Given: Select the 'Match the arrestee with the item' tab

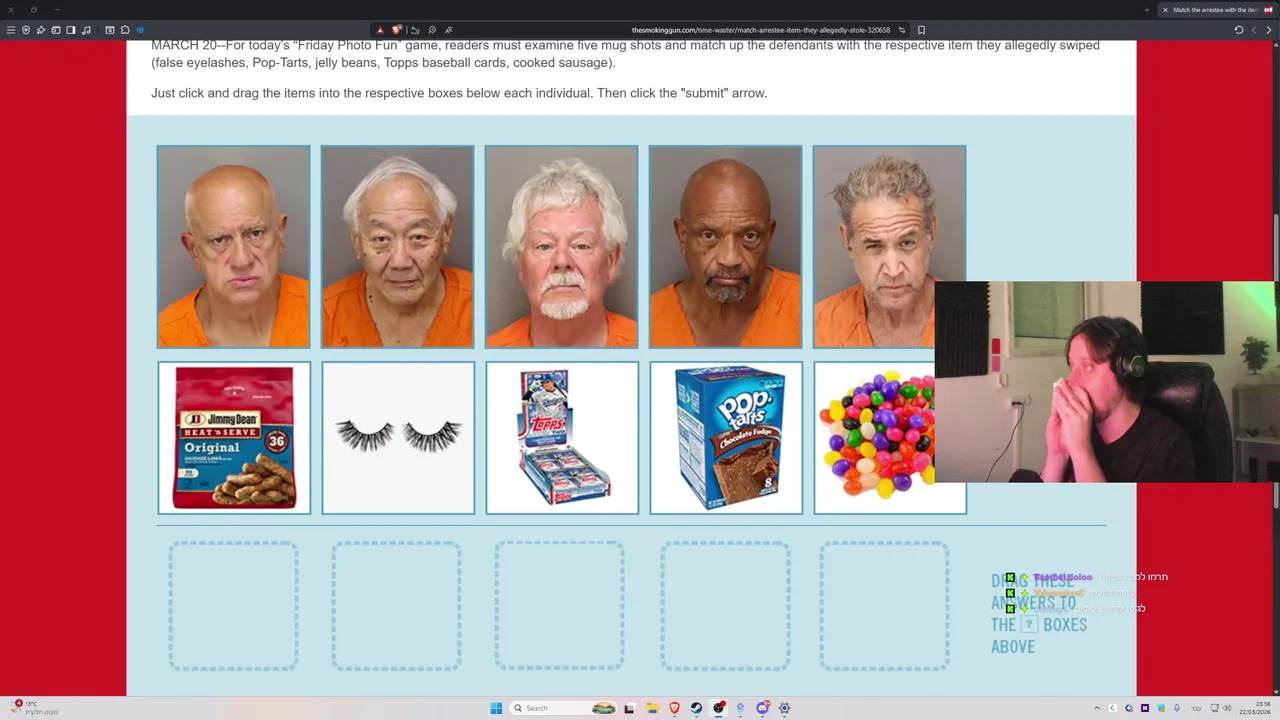Looking at the screenshot, I should pos(1216,10).
